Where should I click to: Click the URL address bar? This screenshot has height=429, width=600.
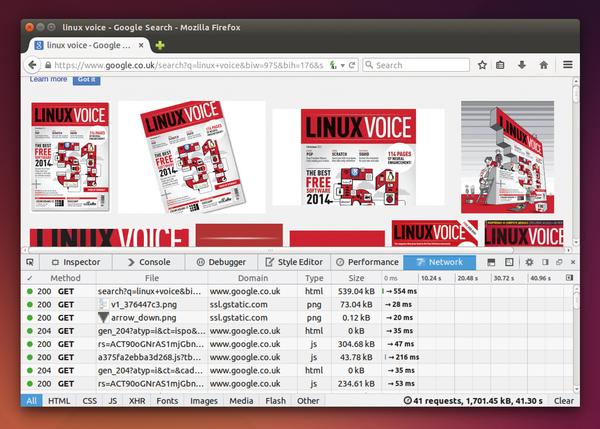pos(188,65)
